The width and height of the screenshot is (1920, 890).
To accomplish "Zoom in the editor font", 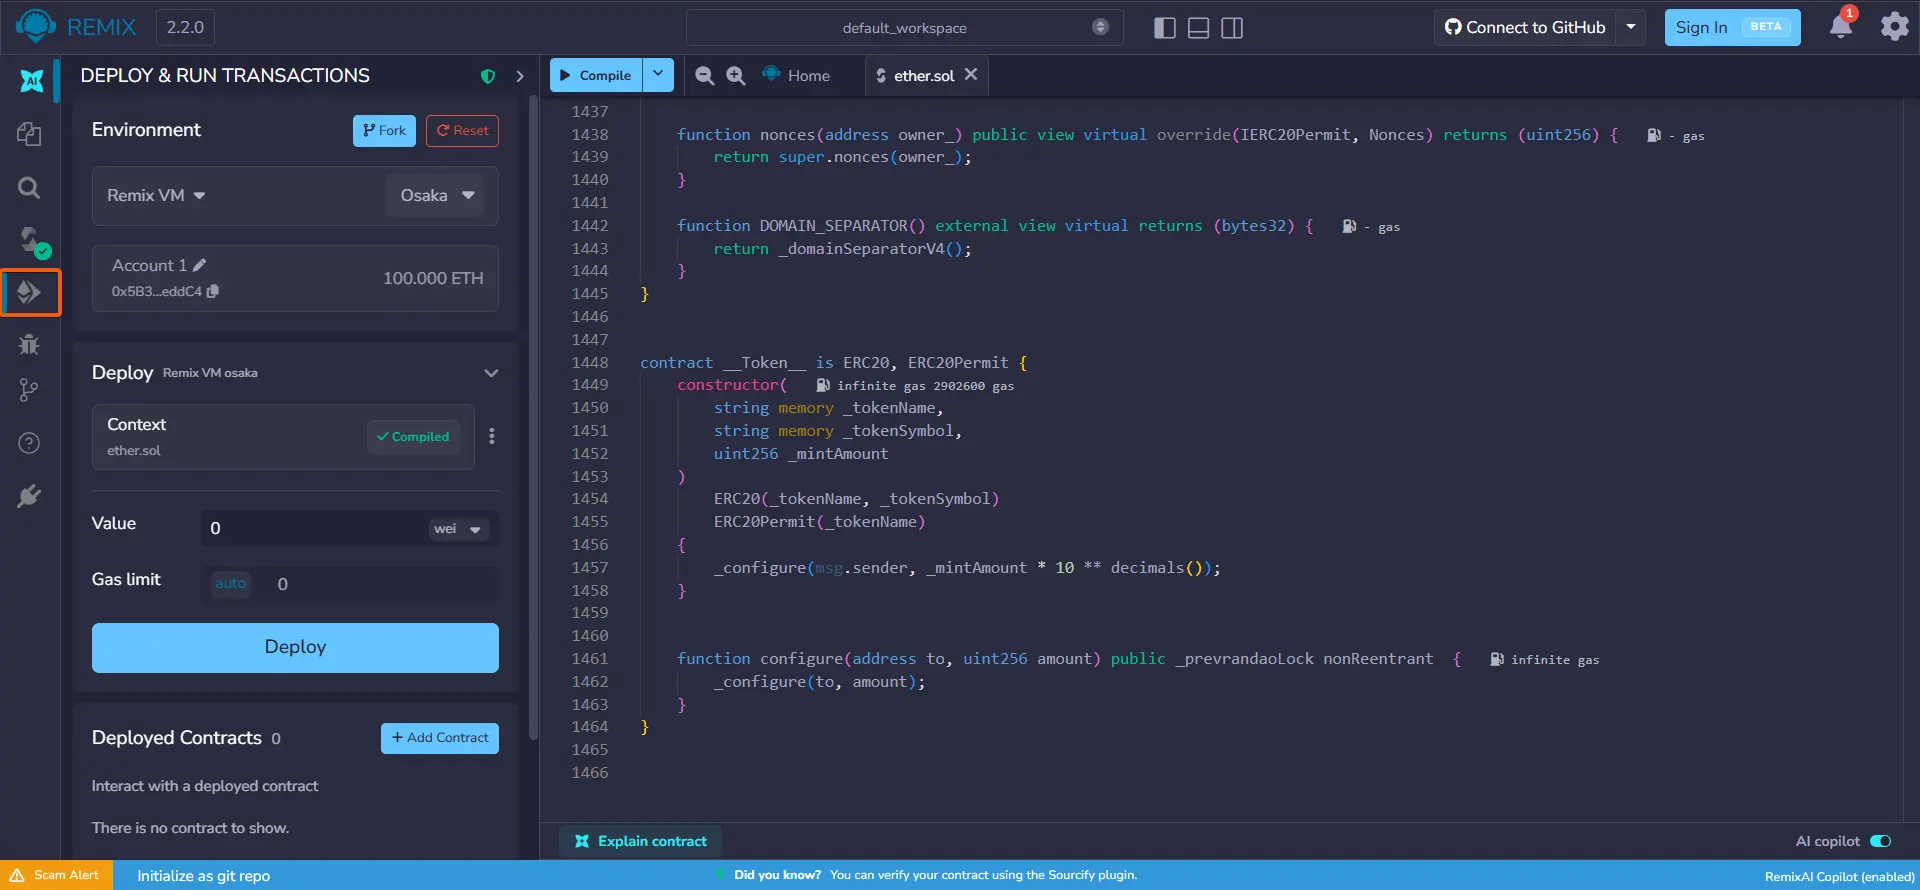I will coord(736,75).
